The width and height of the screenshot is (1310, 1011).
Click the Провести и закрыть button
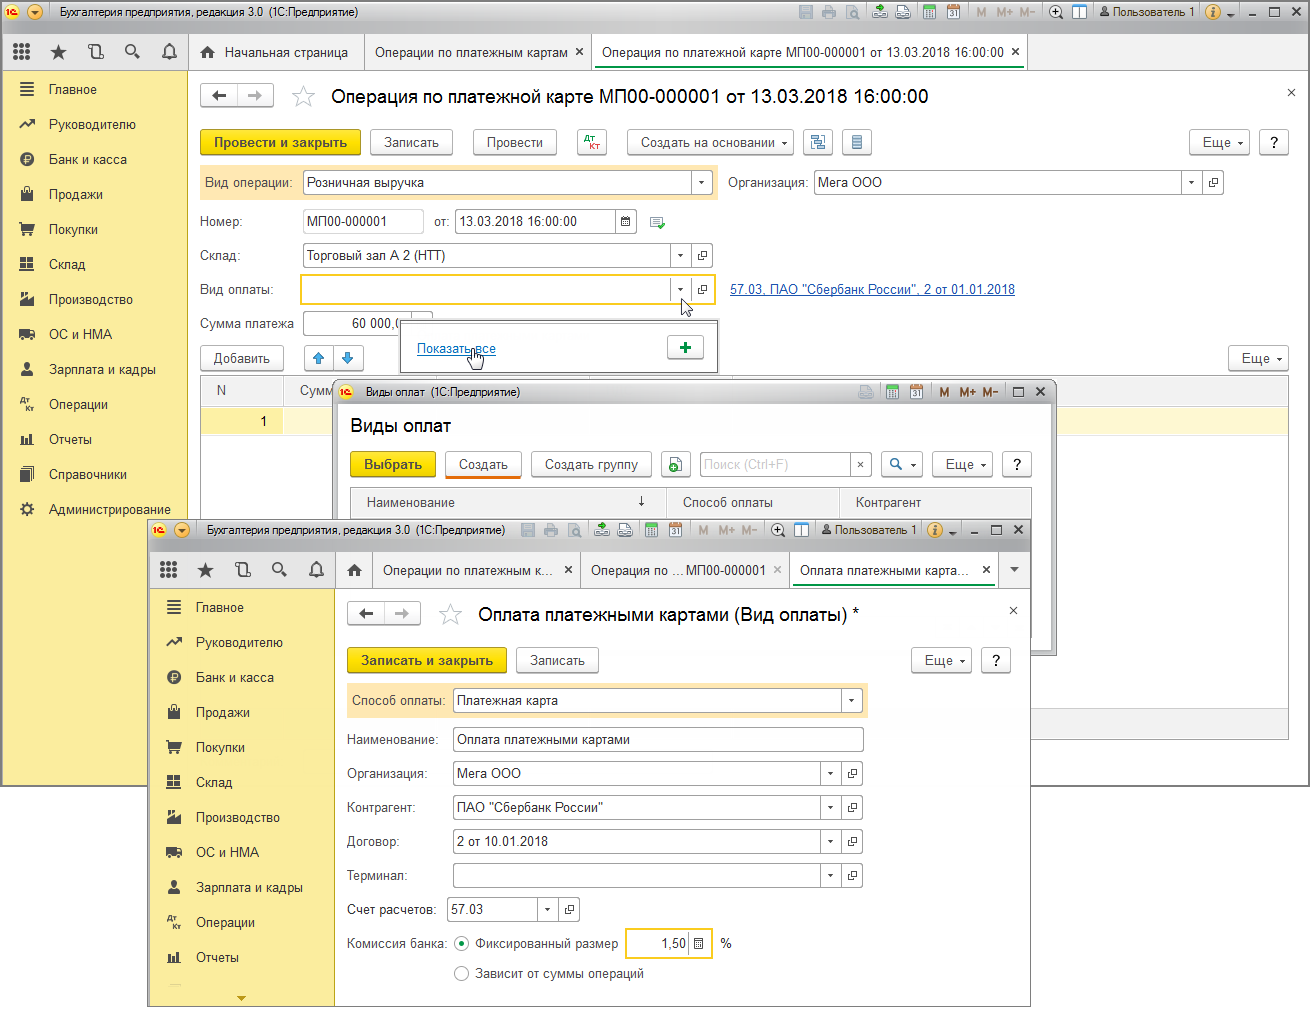[x=280, y=142]
